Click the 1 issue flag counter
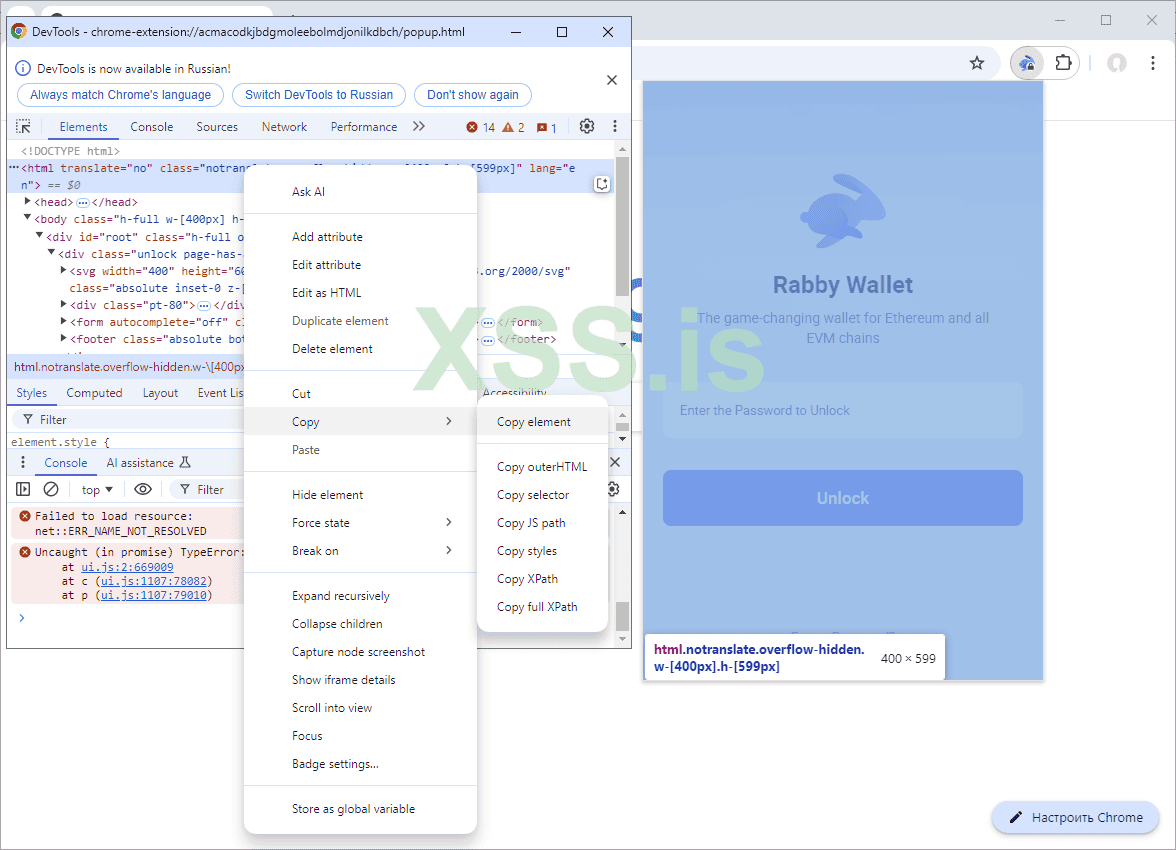Screen dimensions: 1176x850 click(547, 128)
